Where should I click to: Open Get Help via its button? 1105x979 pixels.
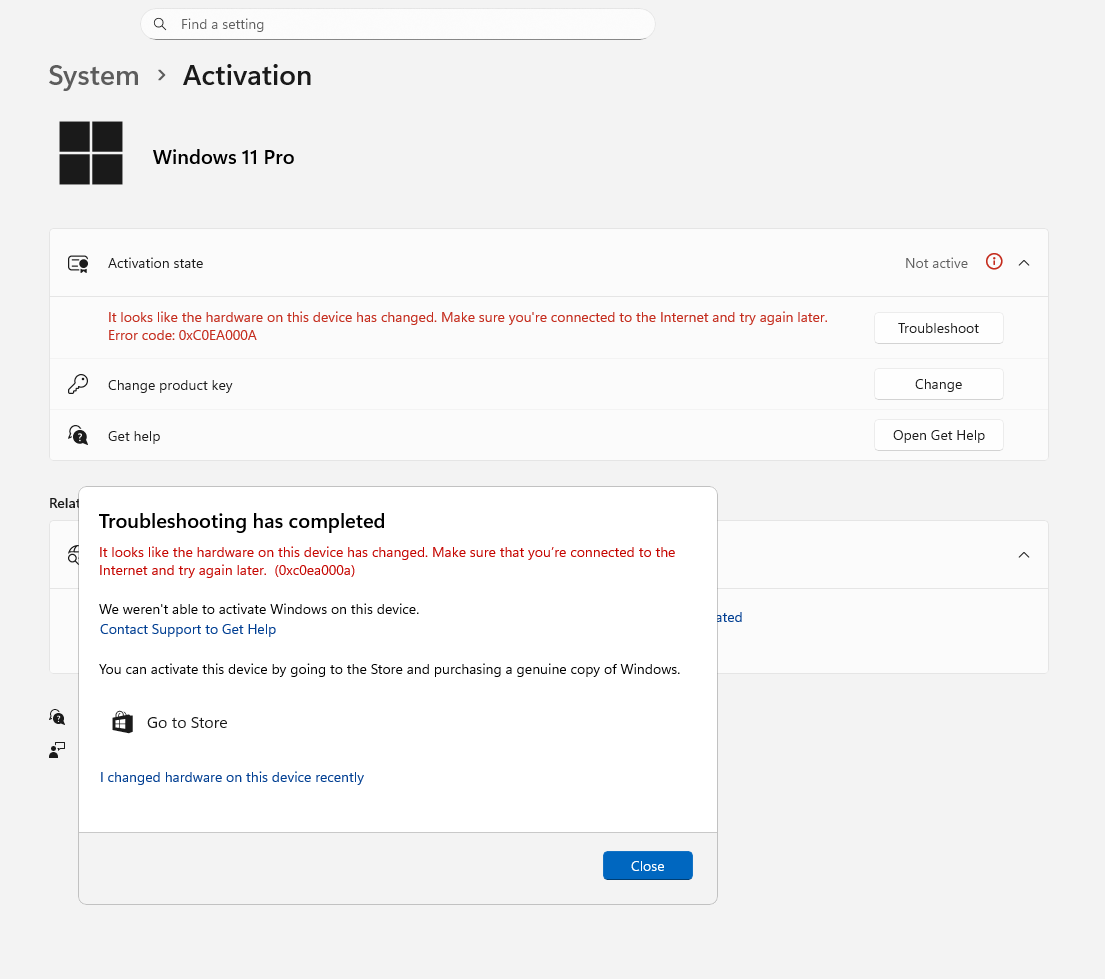pos(938,435)
